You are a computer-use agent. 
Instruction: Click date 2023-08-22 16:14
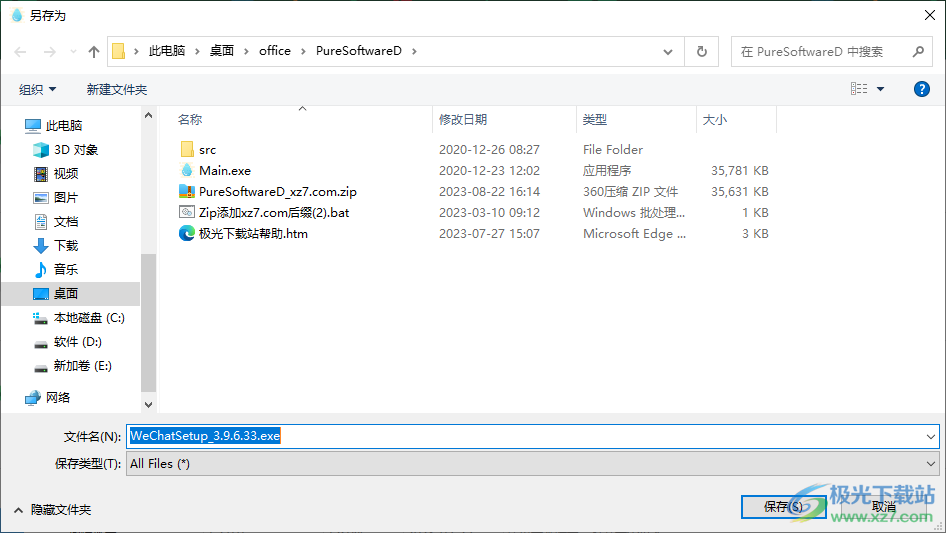pos(489,192)
